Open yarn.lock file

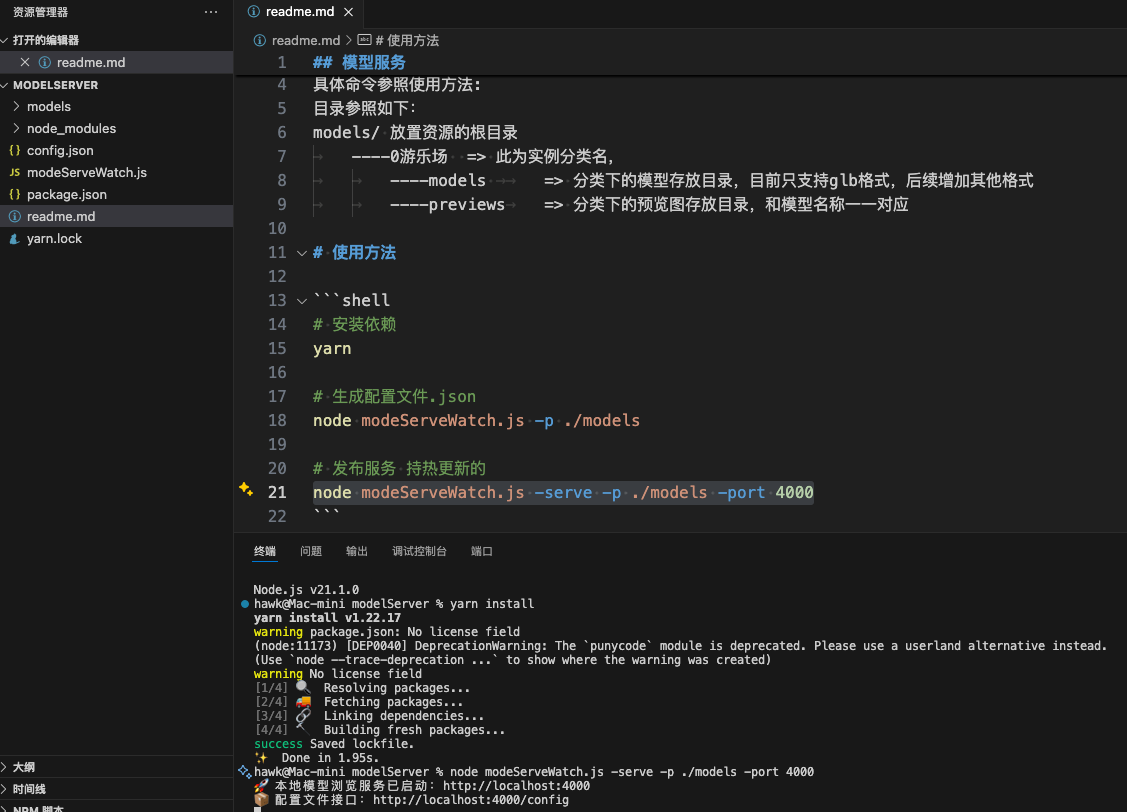coord(54,238)
